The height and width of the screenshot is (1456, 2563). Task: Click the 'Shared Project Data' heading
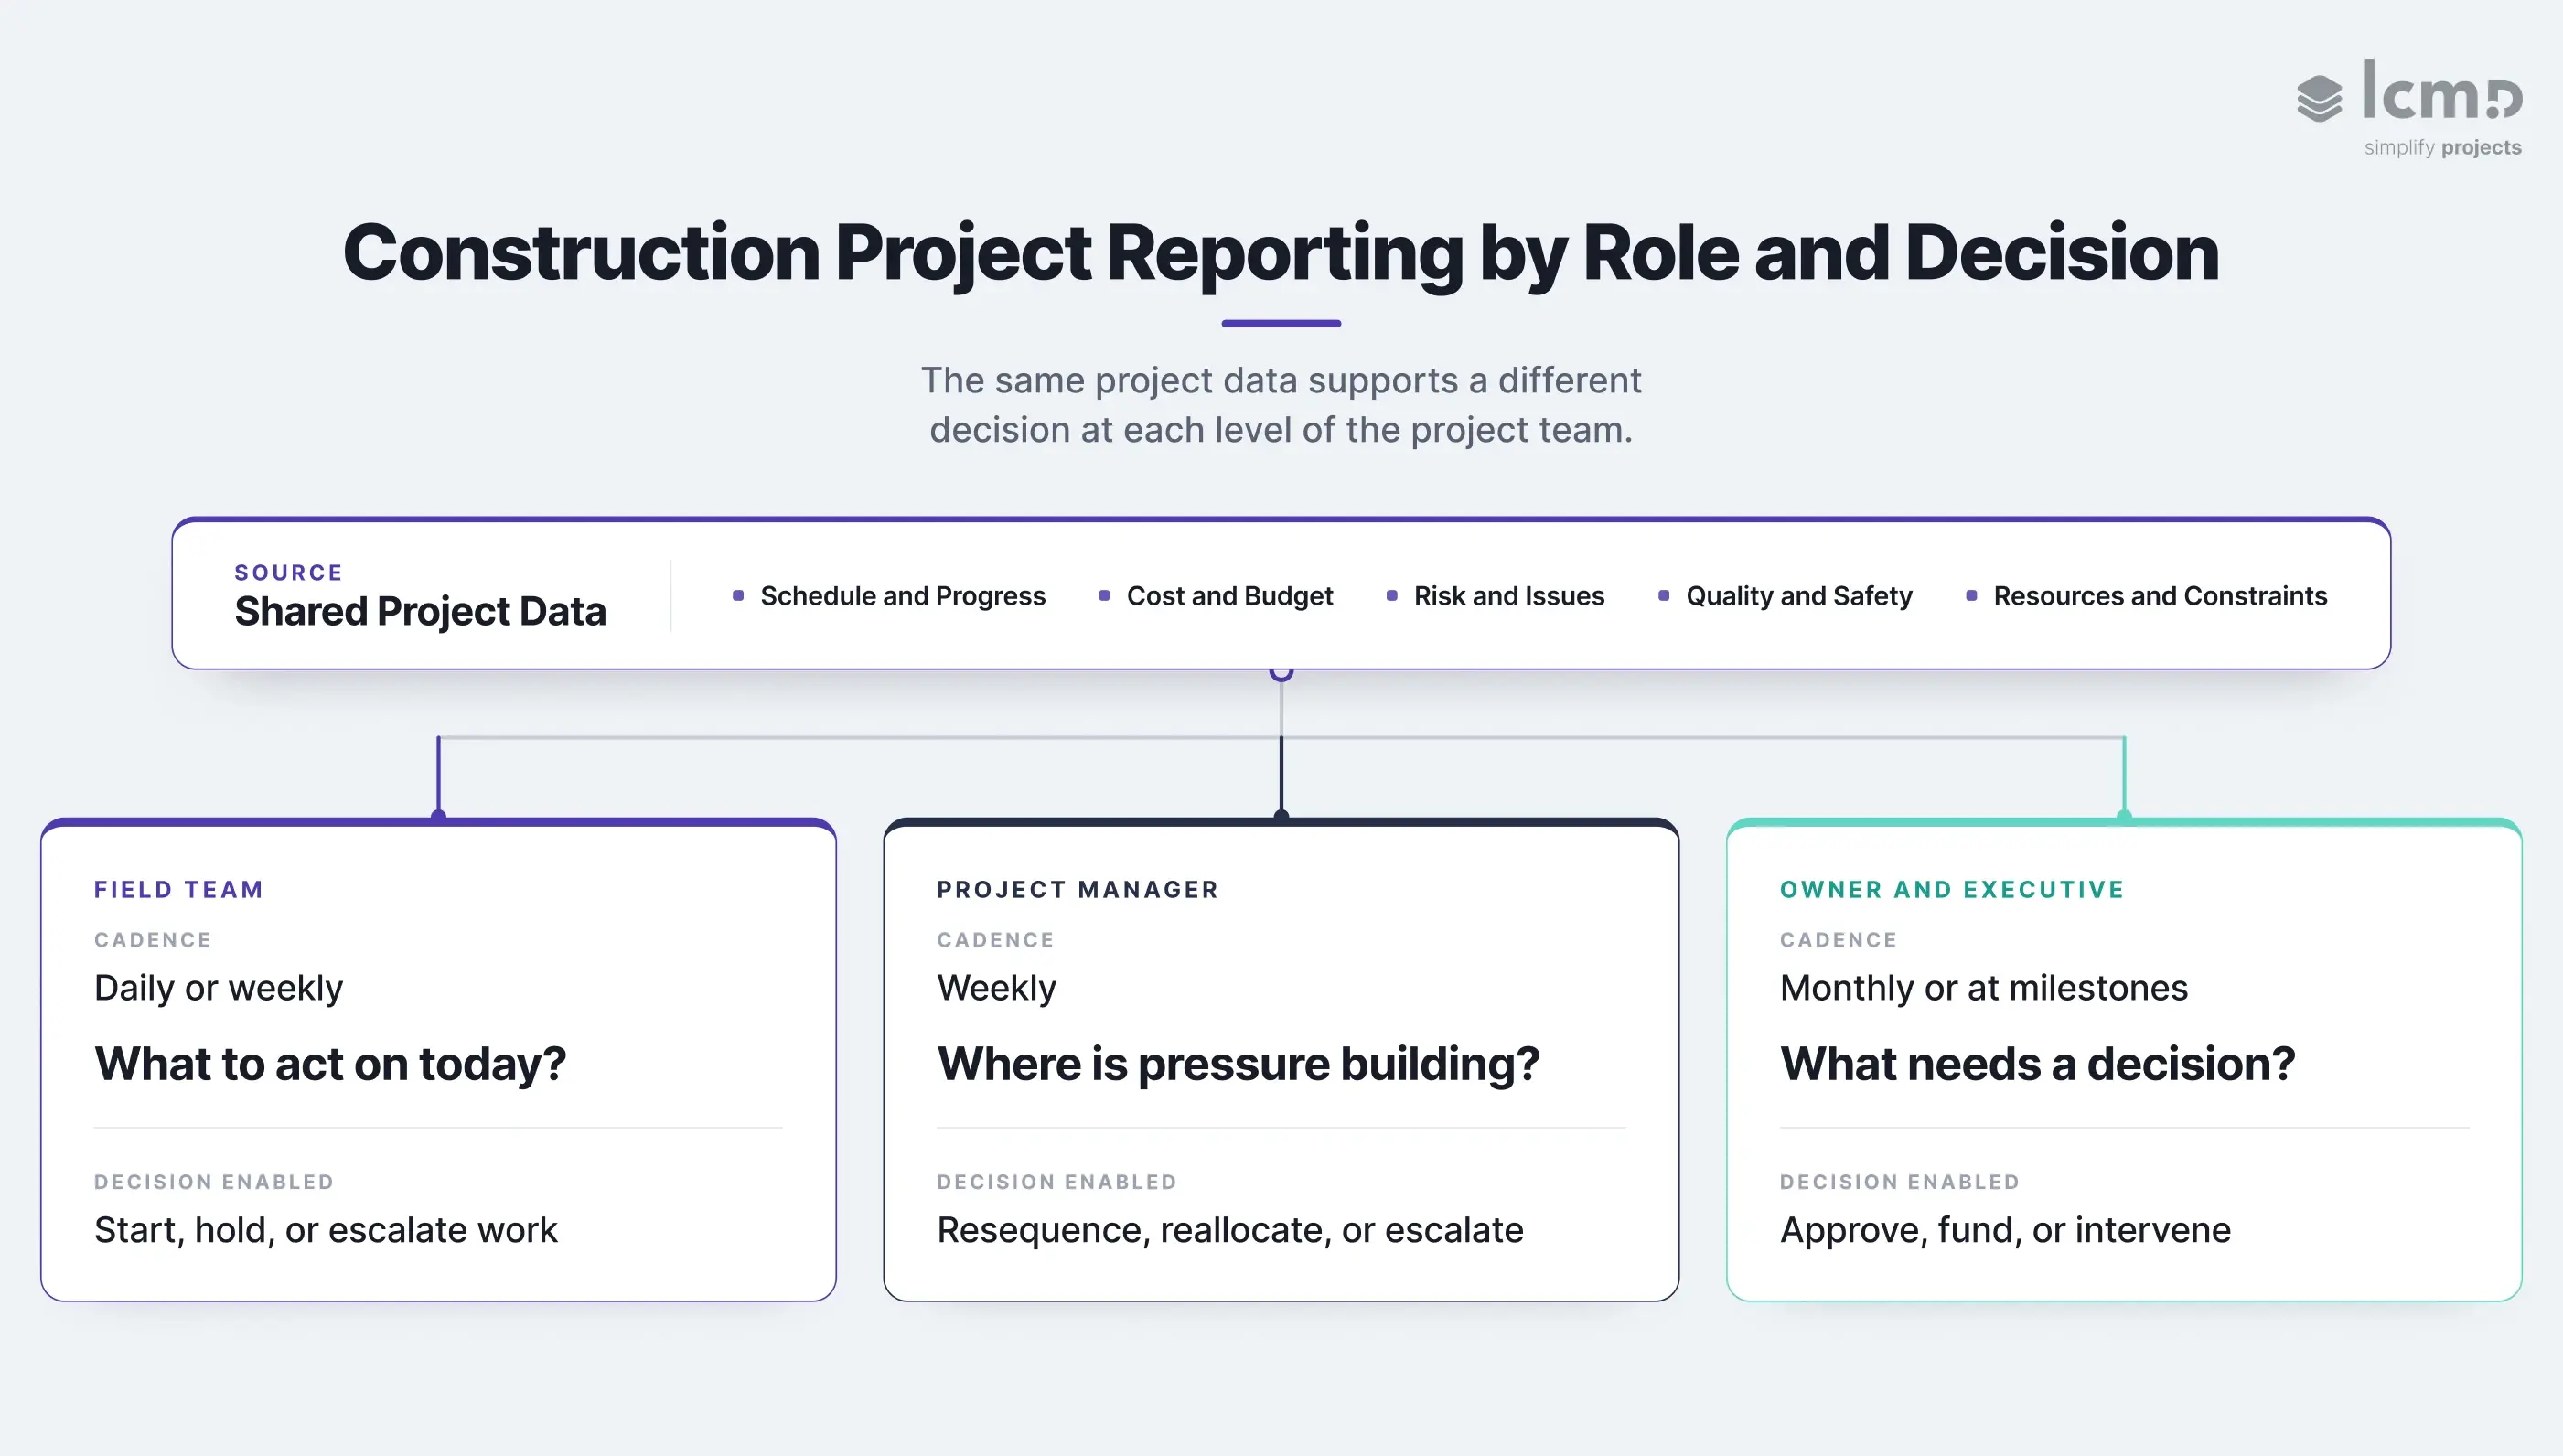(420, 611)
